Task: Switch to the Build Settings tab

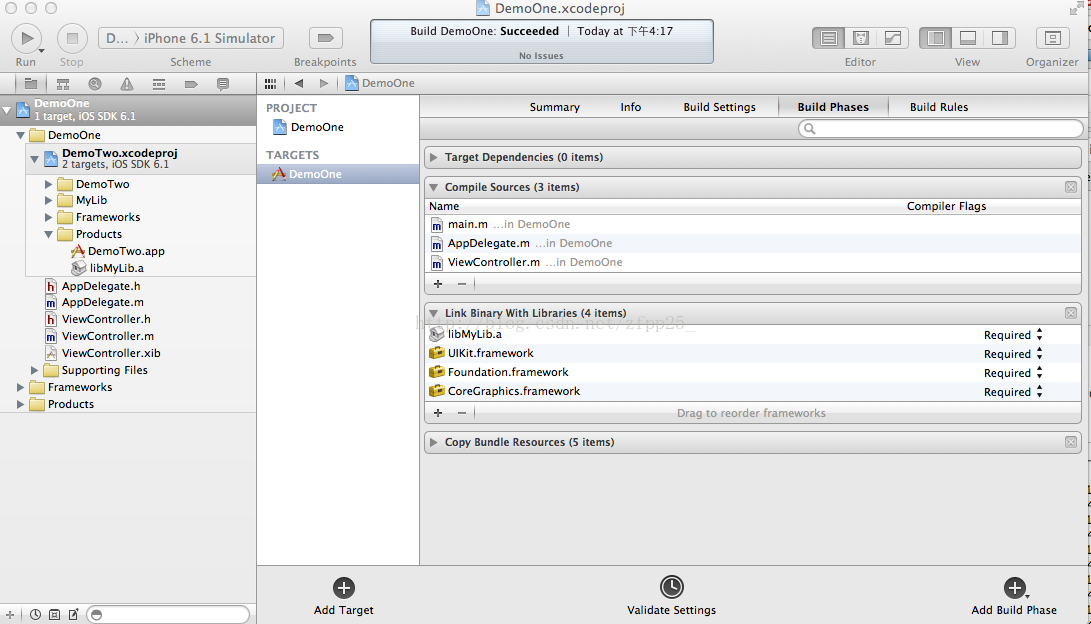Action: [x=719, y=107]
